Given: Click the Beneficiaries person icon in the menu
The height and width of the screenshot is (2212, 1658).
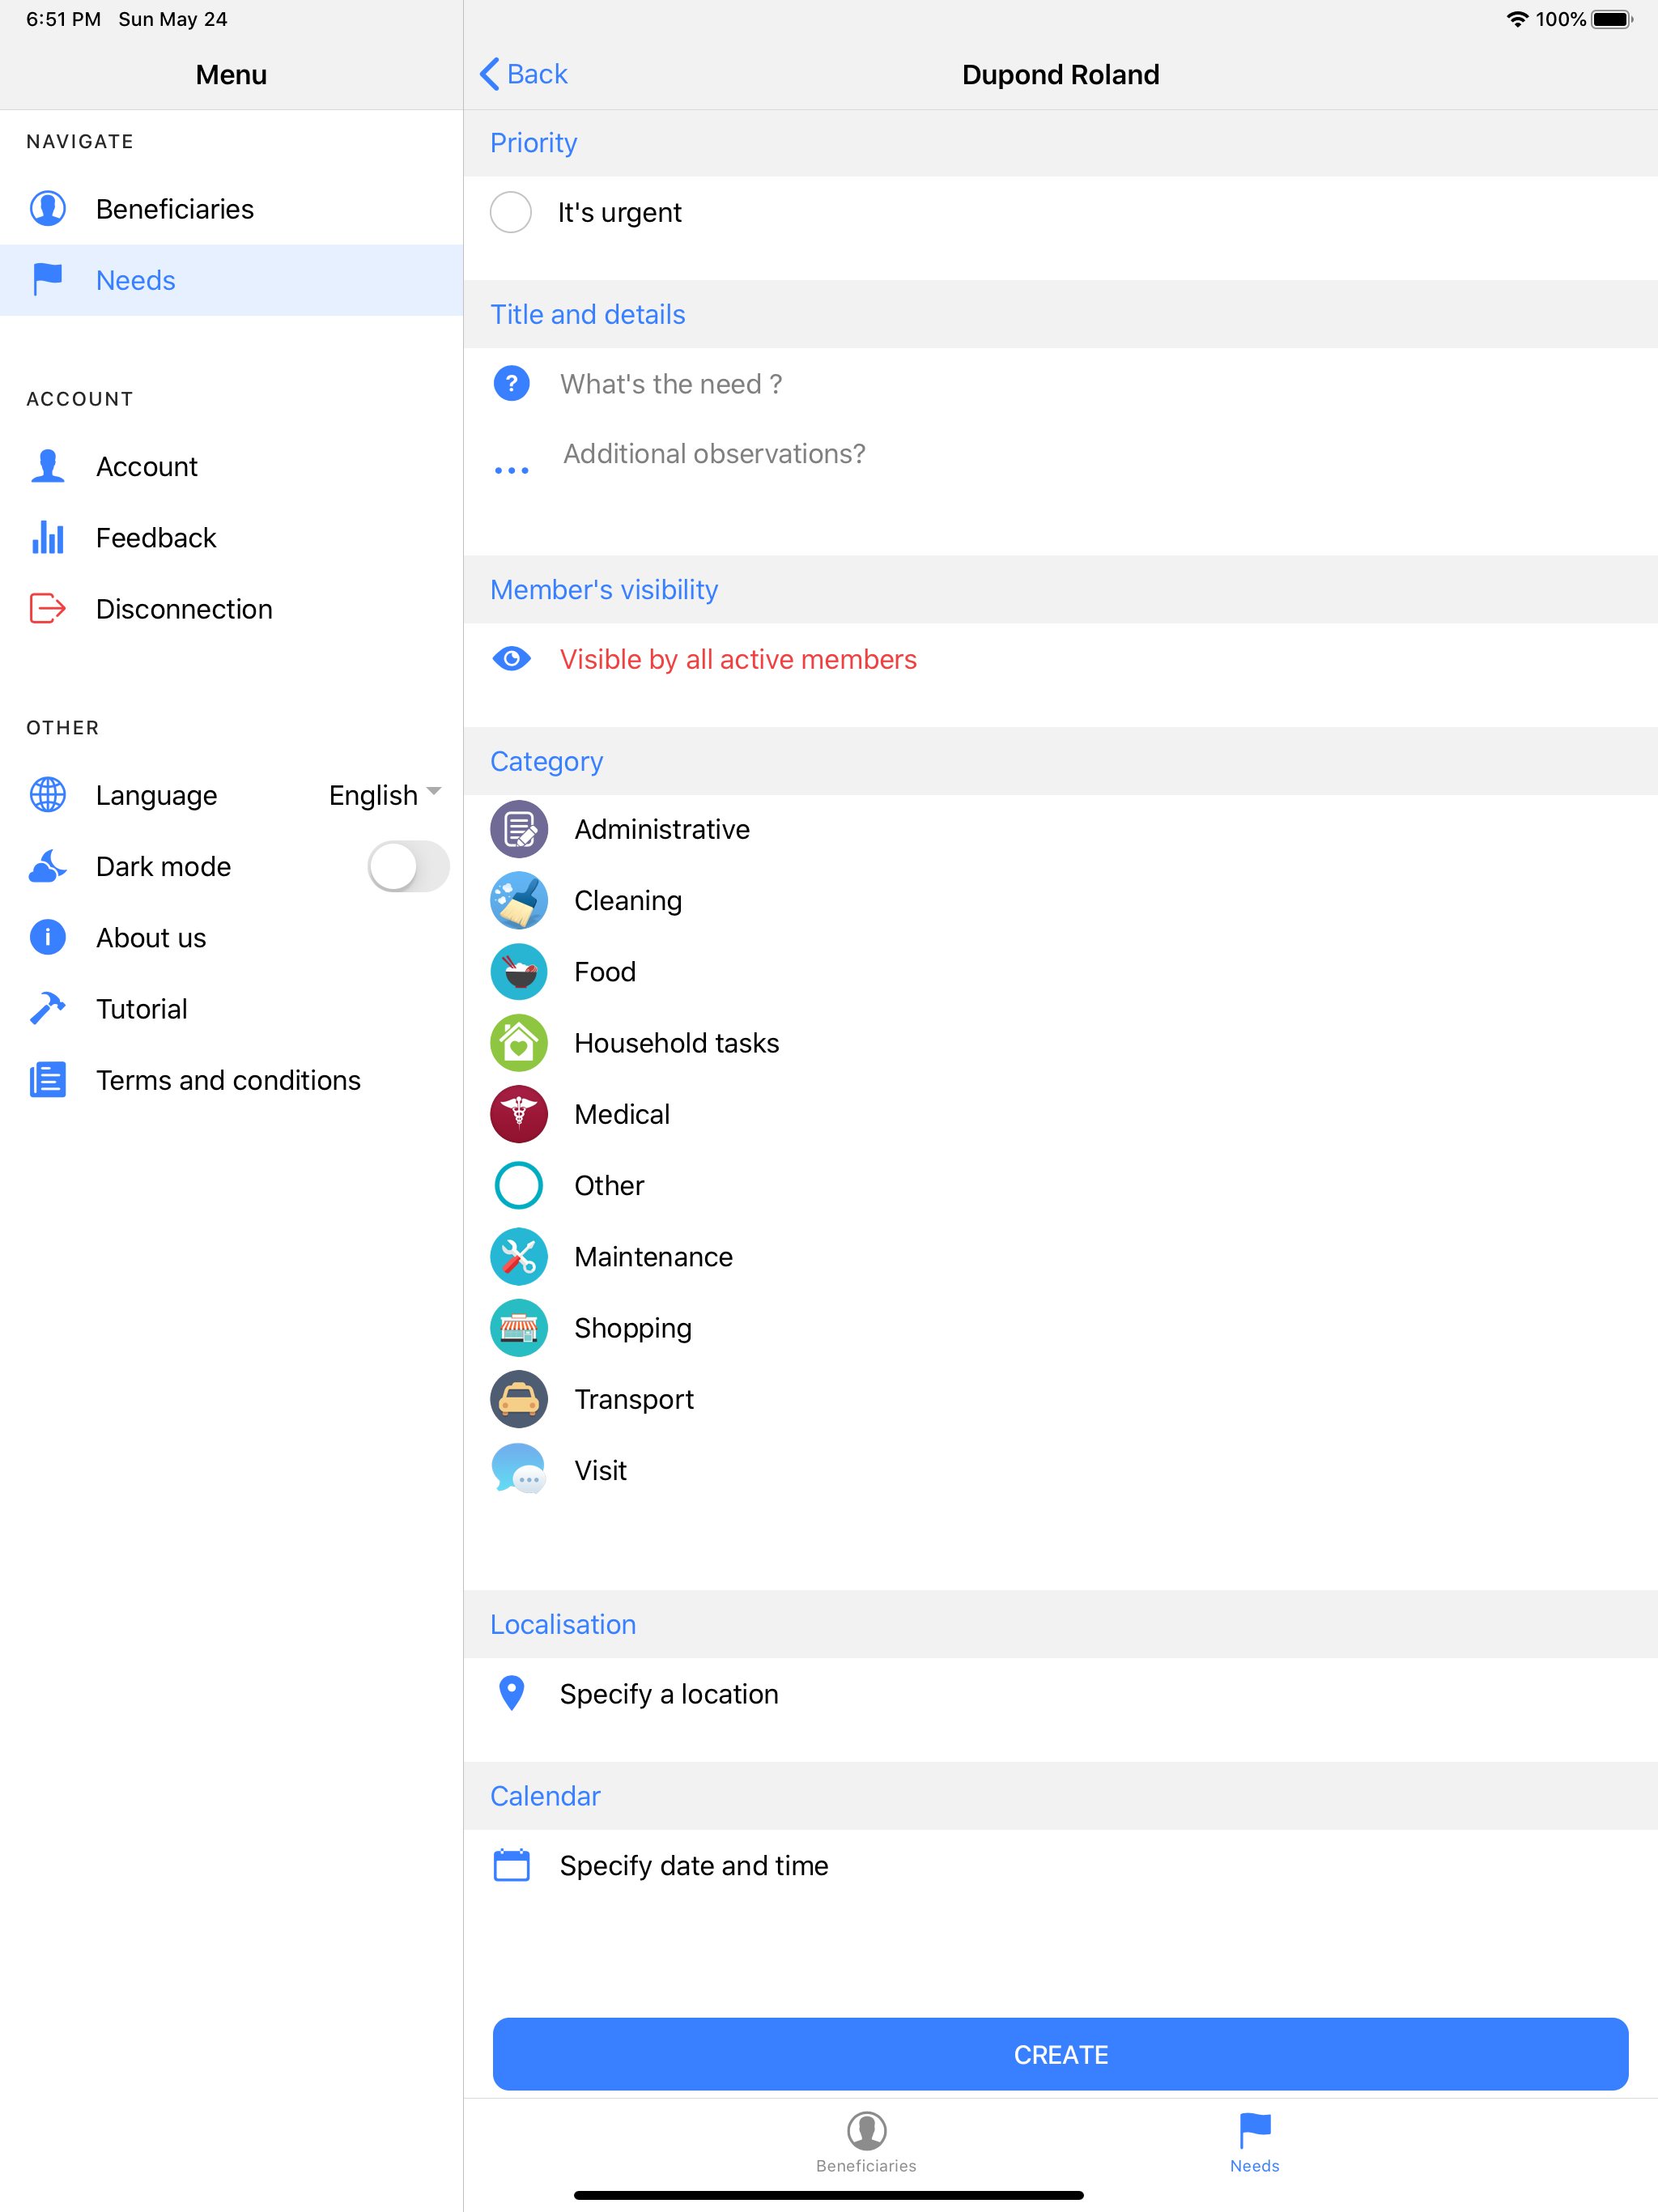Looking at the screenshot, I should coord(48,208).
